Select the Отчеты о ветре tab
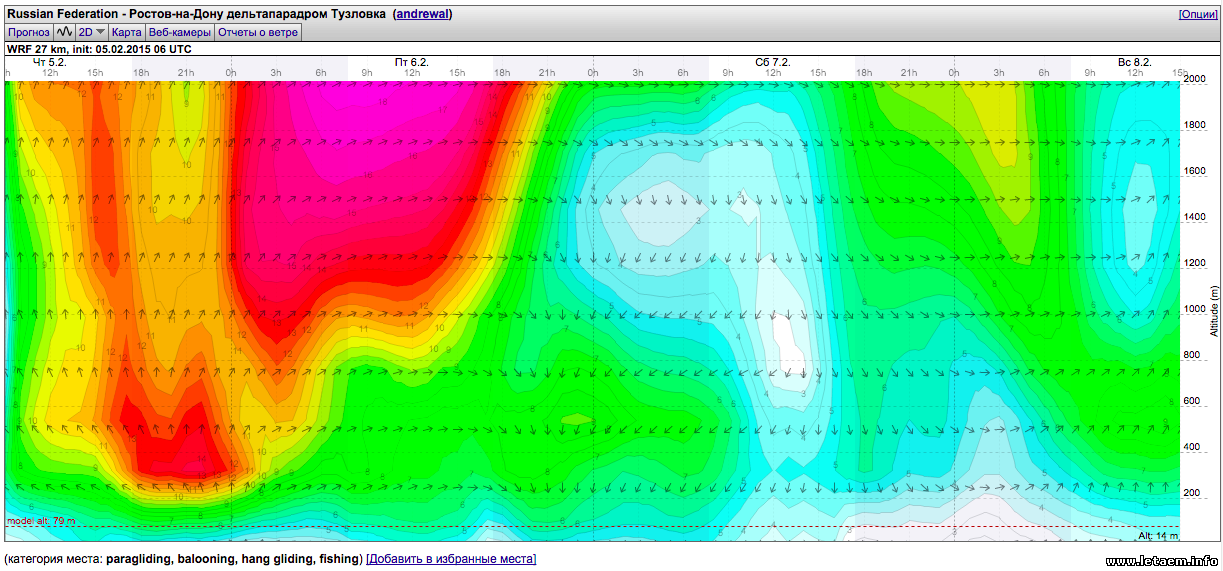The height and width of the screenshot is (571, 1223). point(257,32)
